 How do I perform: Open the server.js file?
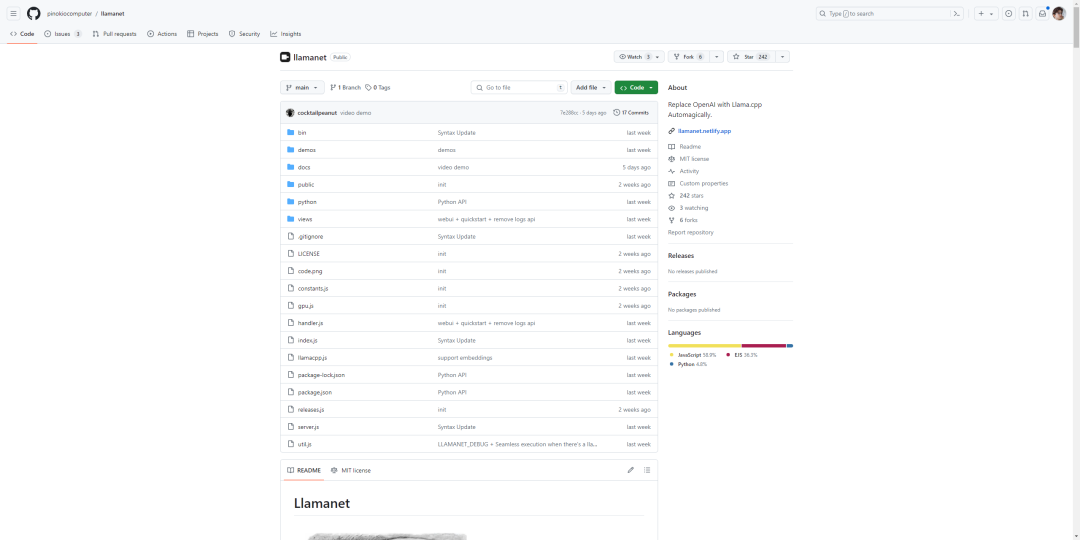(x=309, y=427)
